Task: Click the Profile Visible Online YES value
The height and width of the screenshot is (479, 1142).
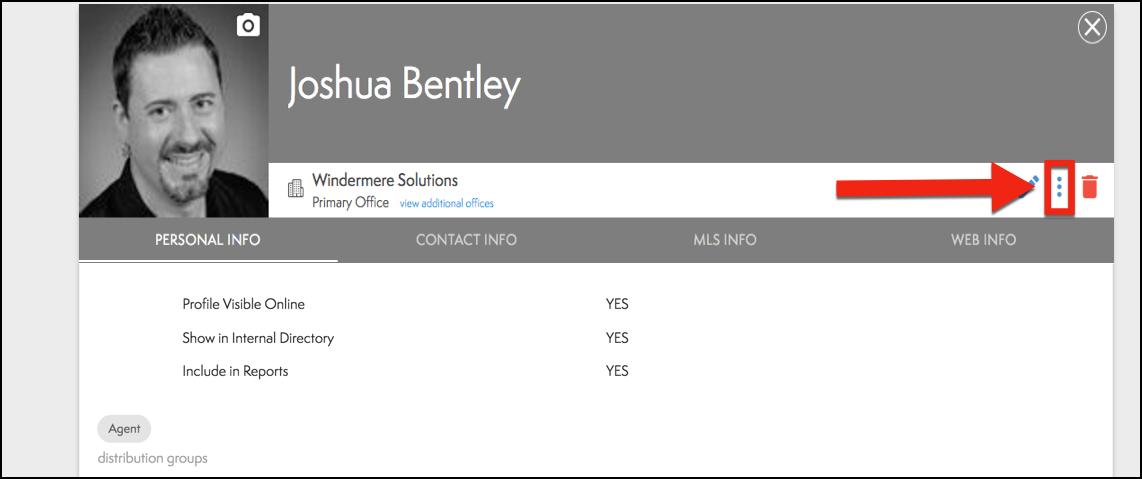Action: pyautogui.click(x=617, y=304)
